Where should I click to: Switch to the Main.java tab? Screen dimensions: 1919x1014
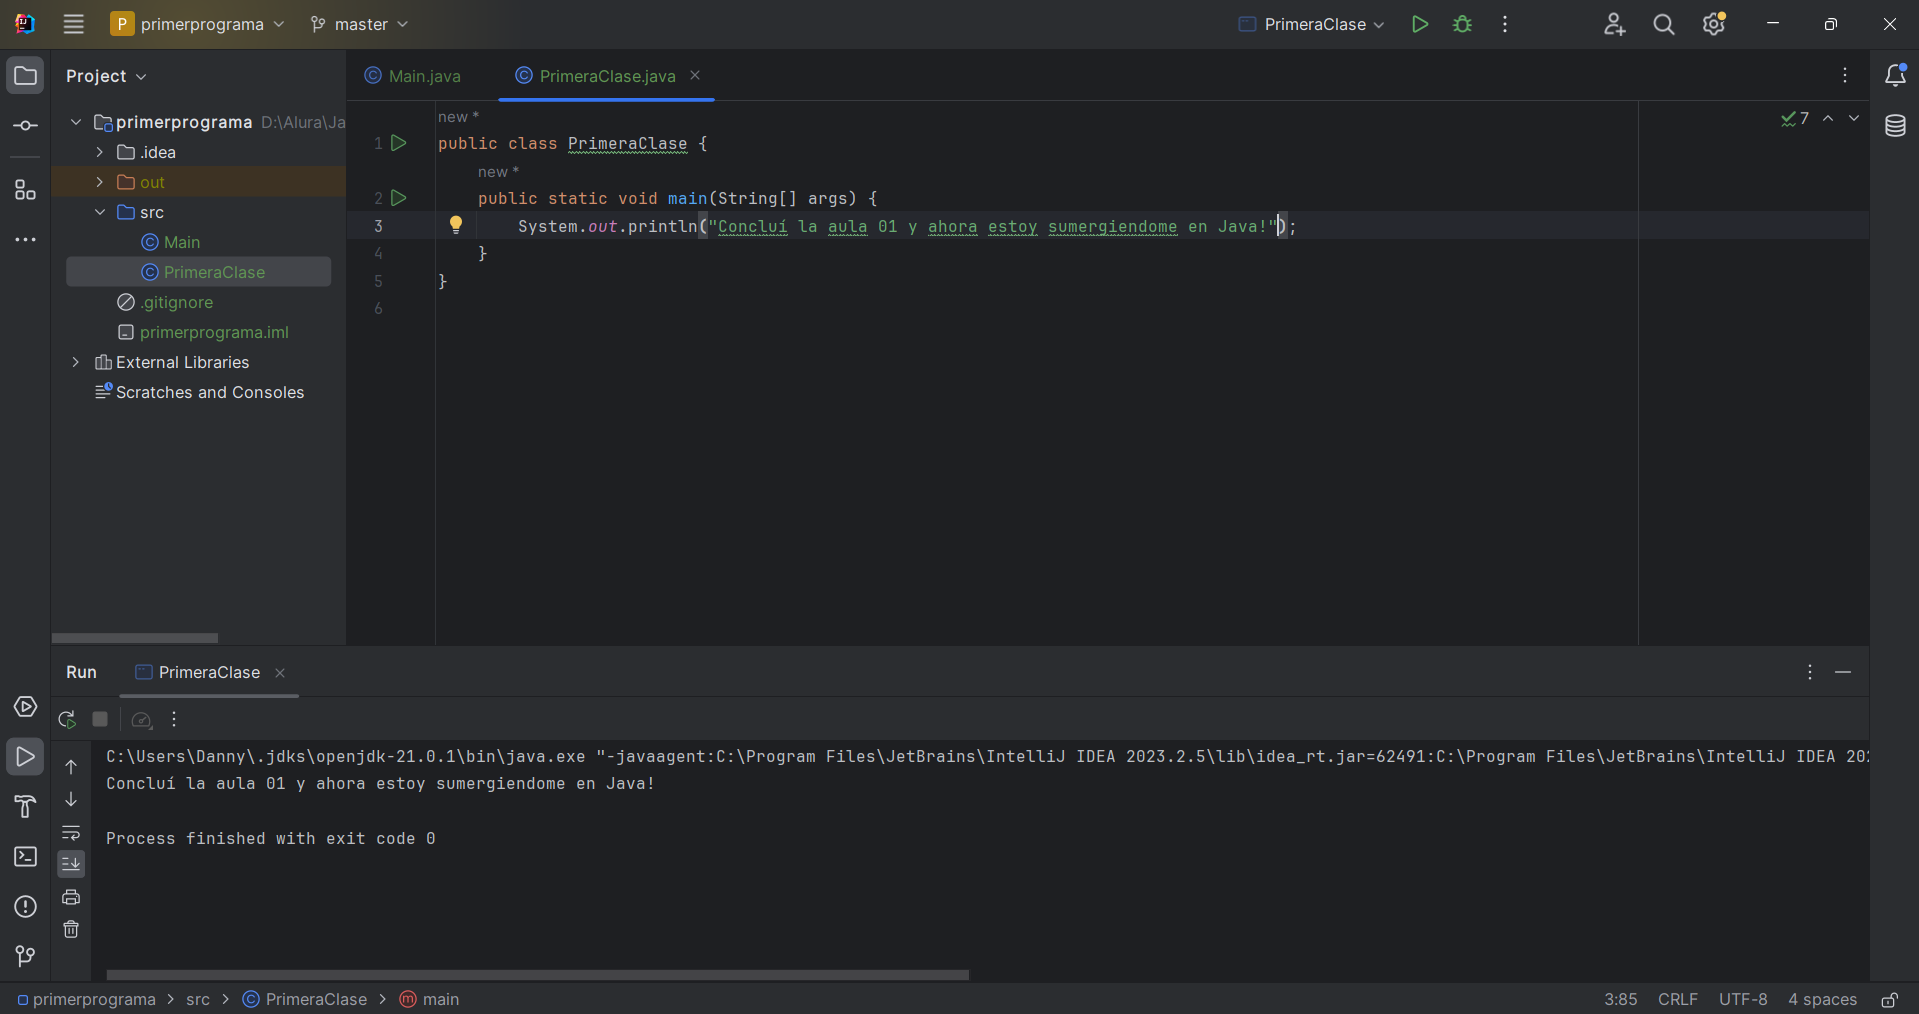(413, 76)
